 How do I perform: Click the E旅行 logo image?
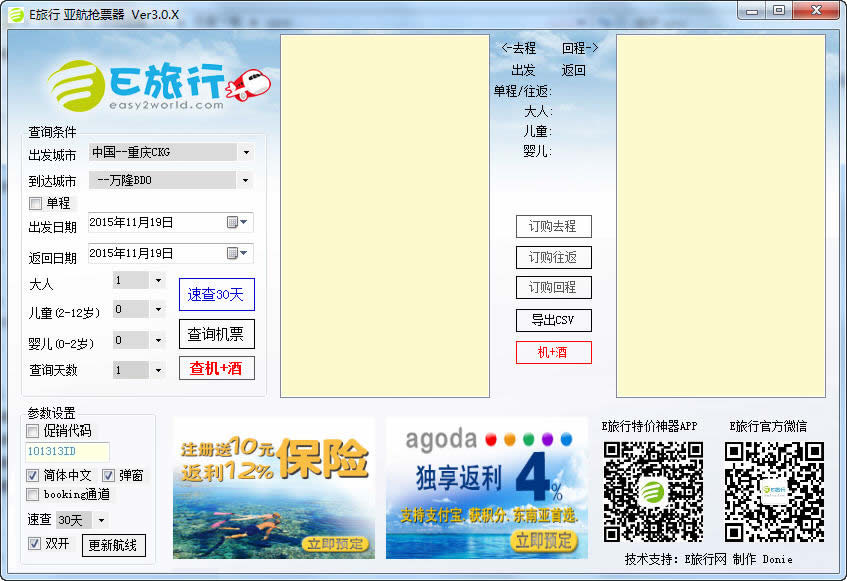158,86
